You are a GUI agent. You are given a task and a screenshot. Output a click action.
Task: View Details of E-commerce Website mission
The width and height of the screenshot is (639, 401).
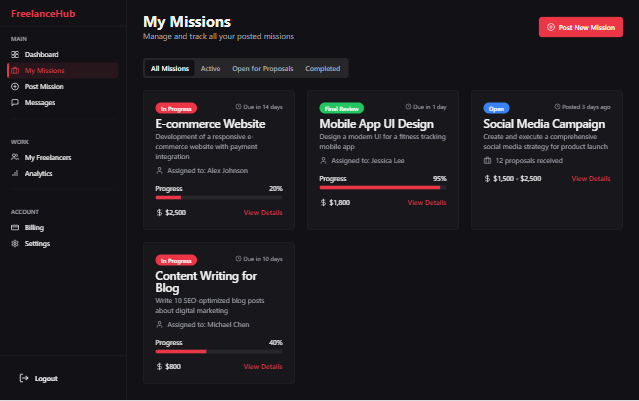pos(263,212)
